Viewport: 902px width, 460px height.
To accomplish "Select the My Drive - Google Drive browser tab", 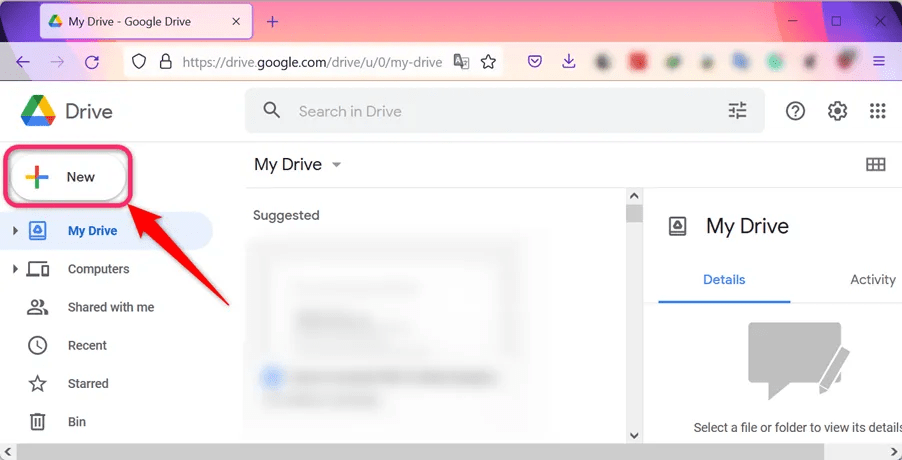I will coord(146,21).
